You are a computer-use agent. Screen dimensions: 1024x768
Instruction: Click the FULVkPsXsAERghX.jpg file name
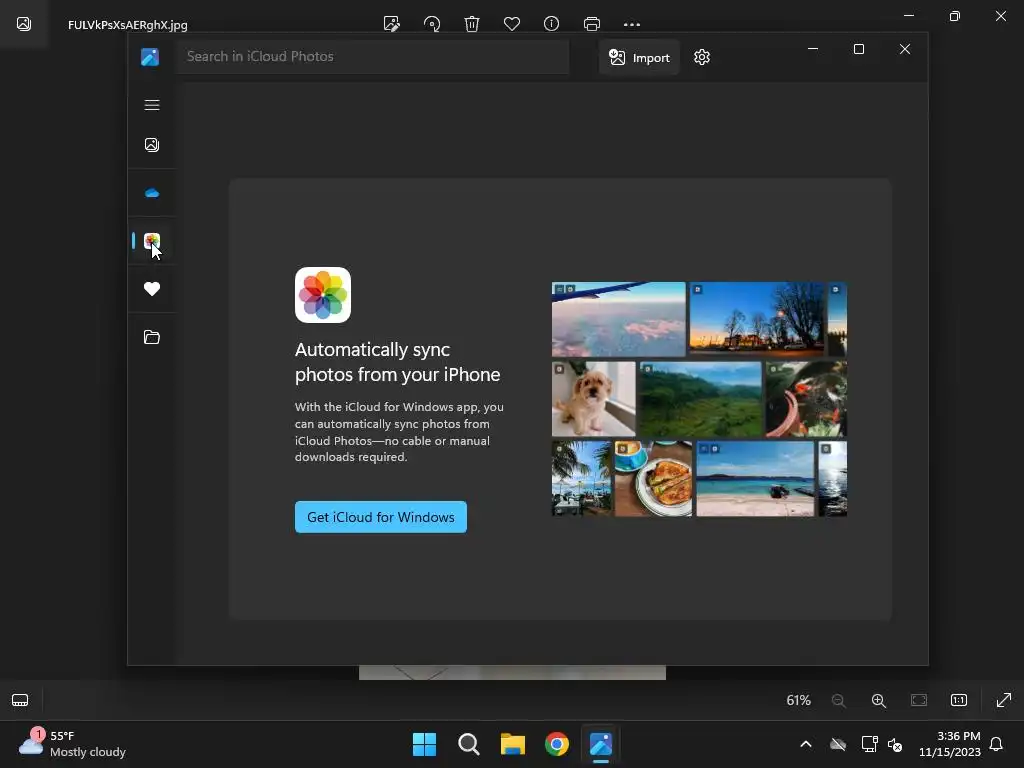tap(128, 25)
